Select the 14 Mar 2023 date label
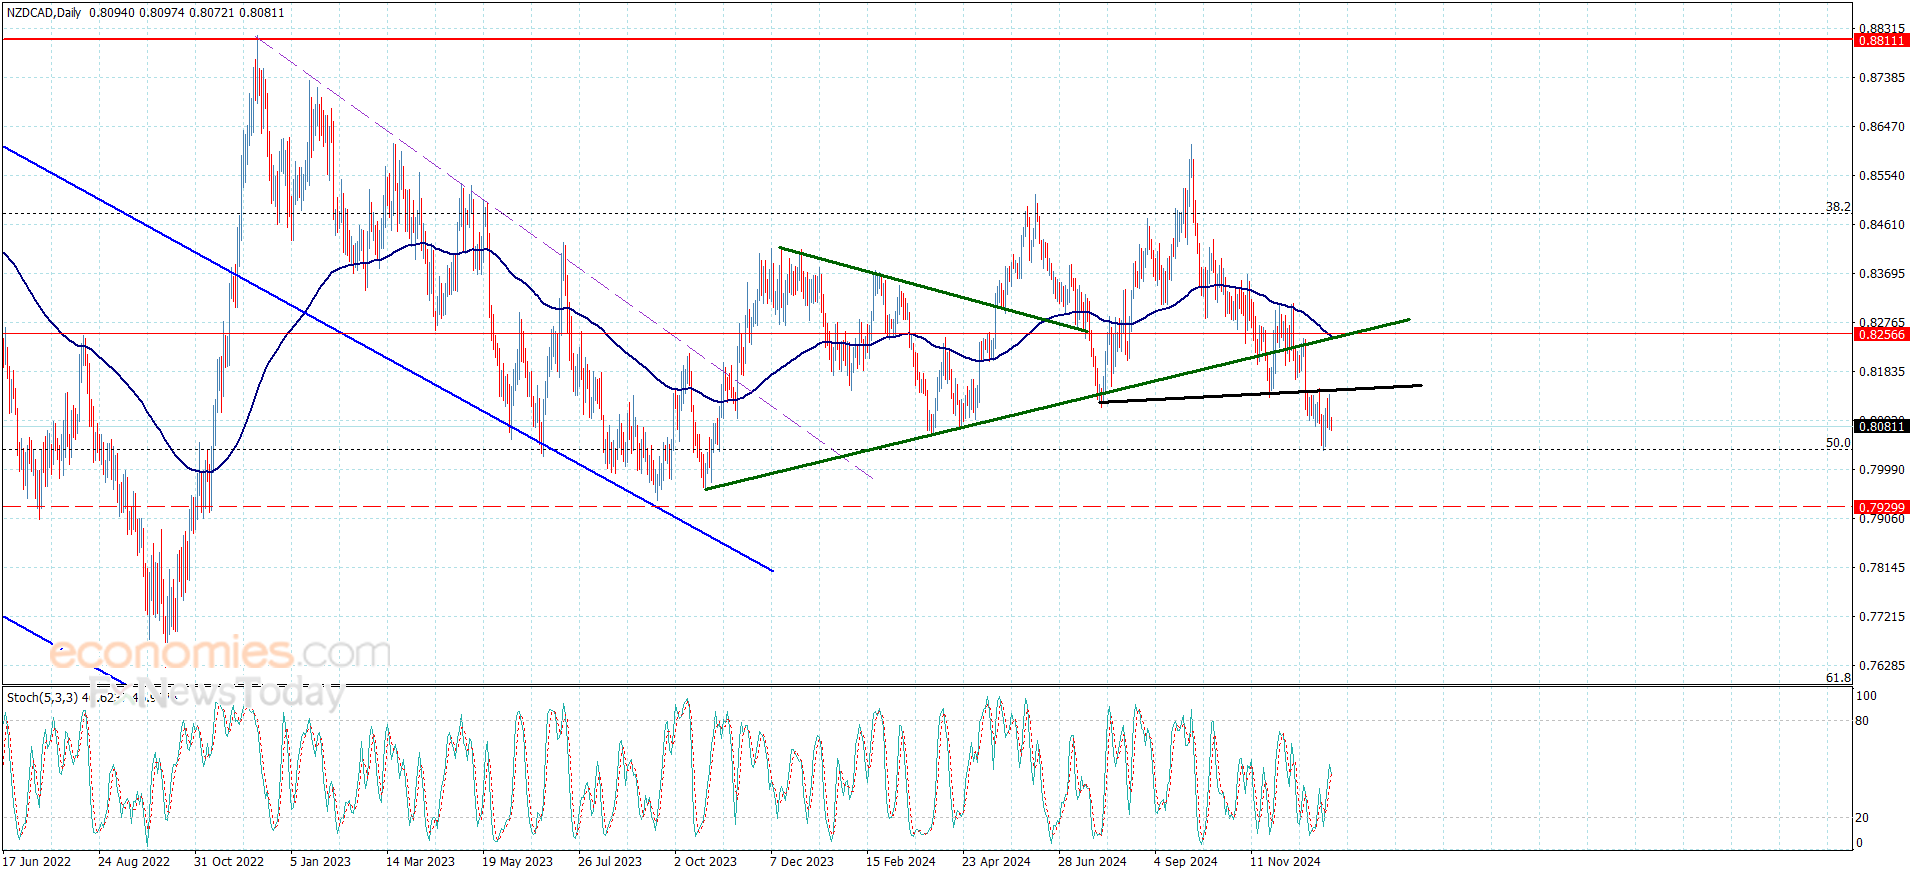 coord(420,861)
